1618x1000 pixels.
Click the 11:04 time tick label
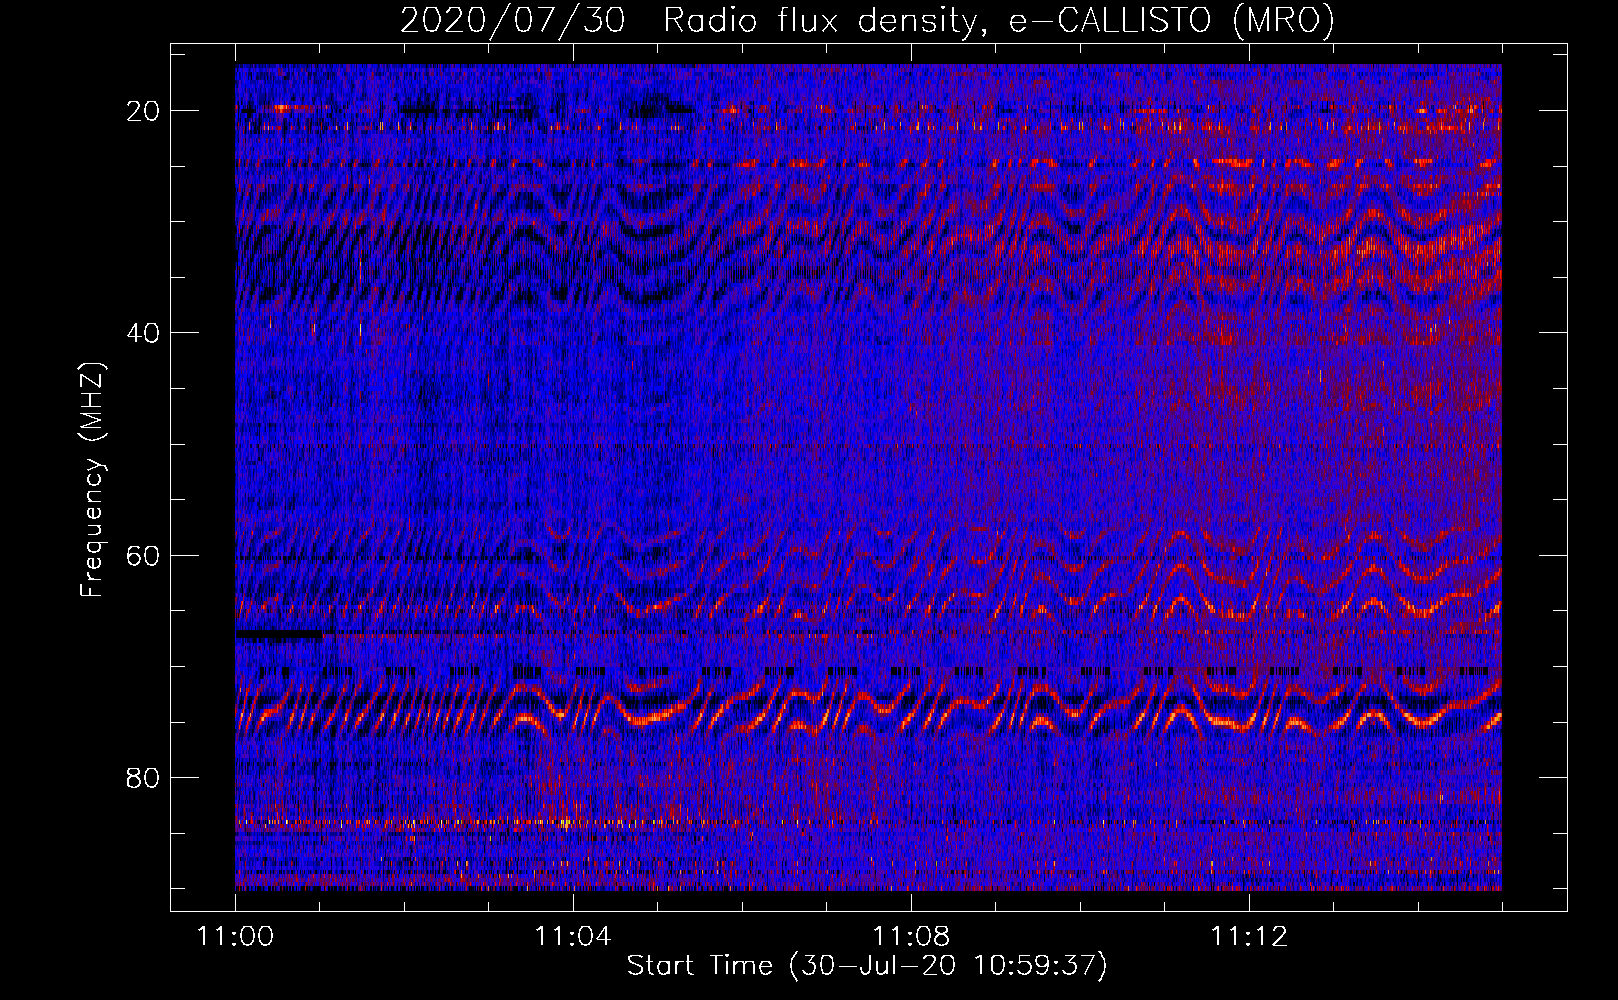pos(573,937)
